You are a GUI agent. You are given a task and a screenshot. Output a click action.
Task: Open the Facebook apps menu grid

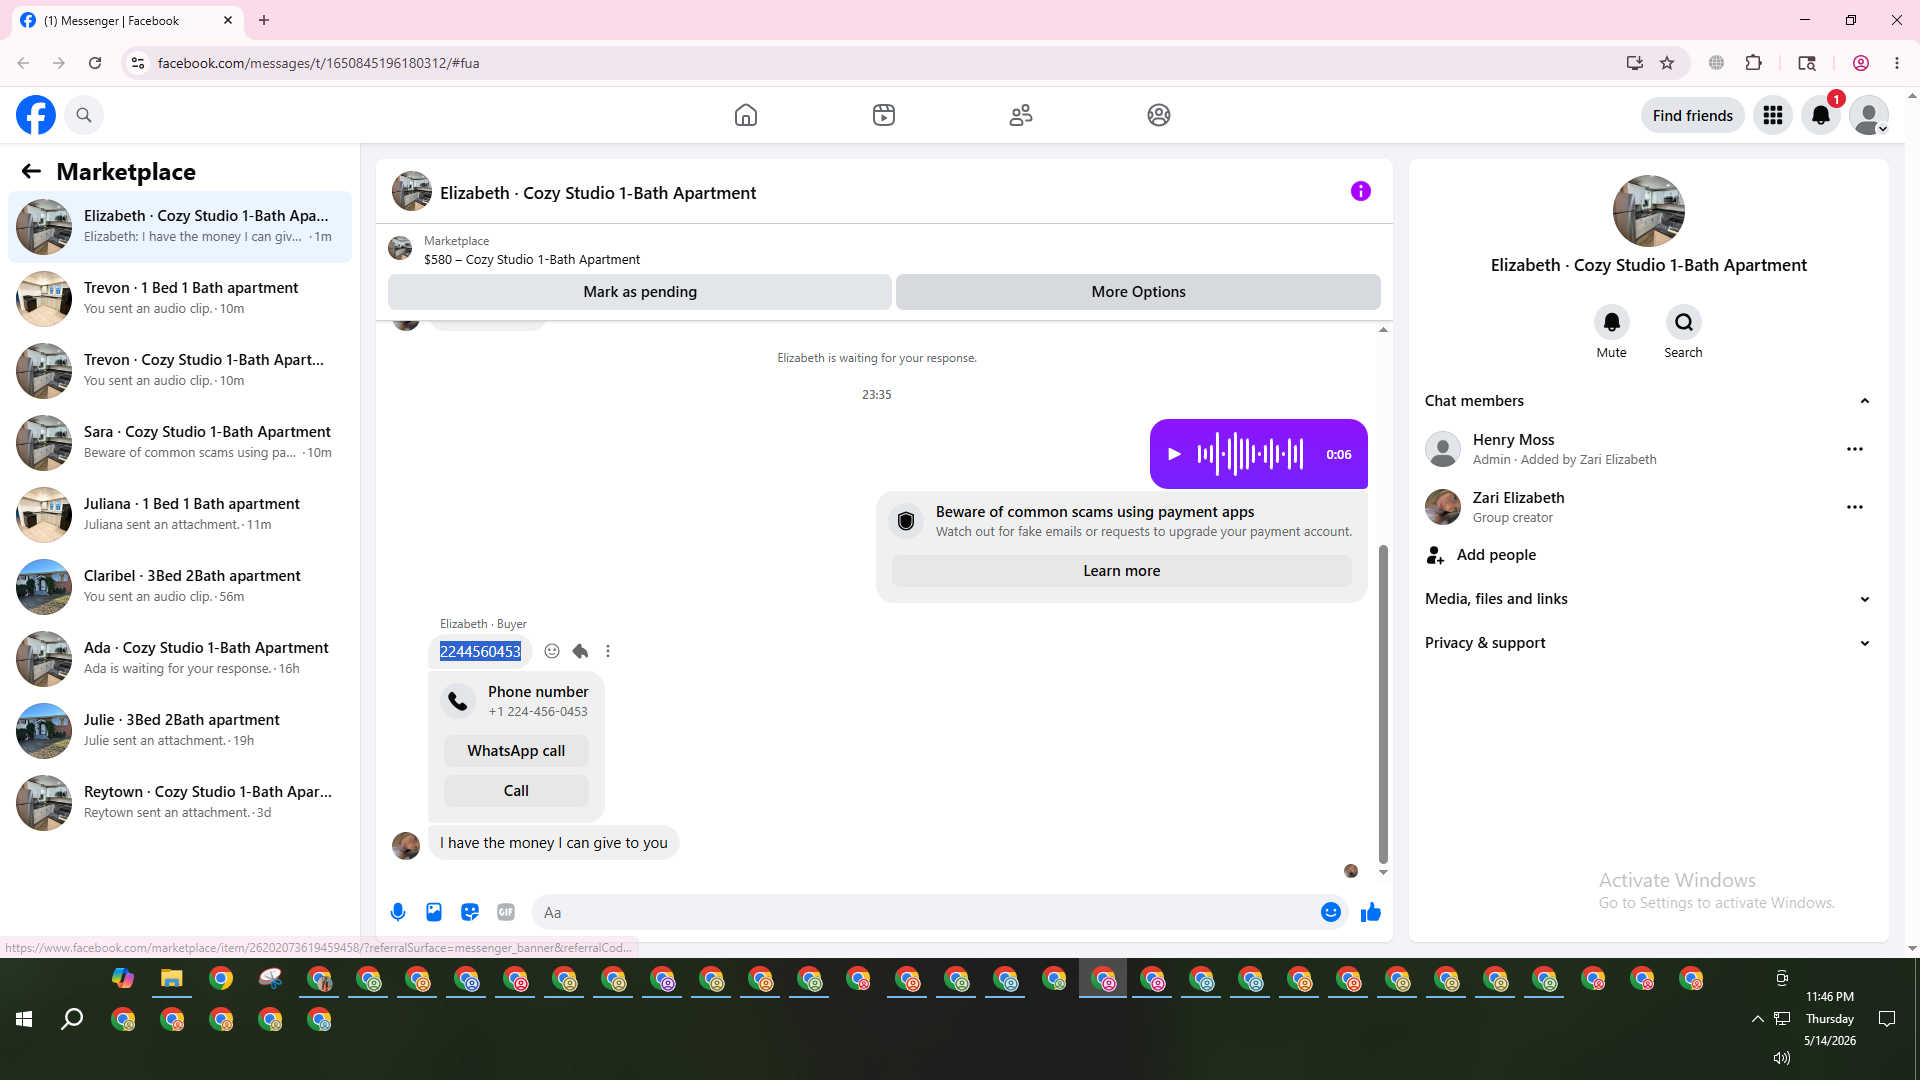point(1773,115)
